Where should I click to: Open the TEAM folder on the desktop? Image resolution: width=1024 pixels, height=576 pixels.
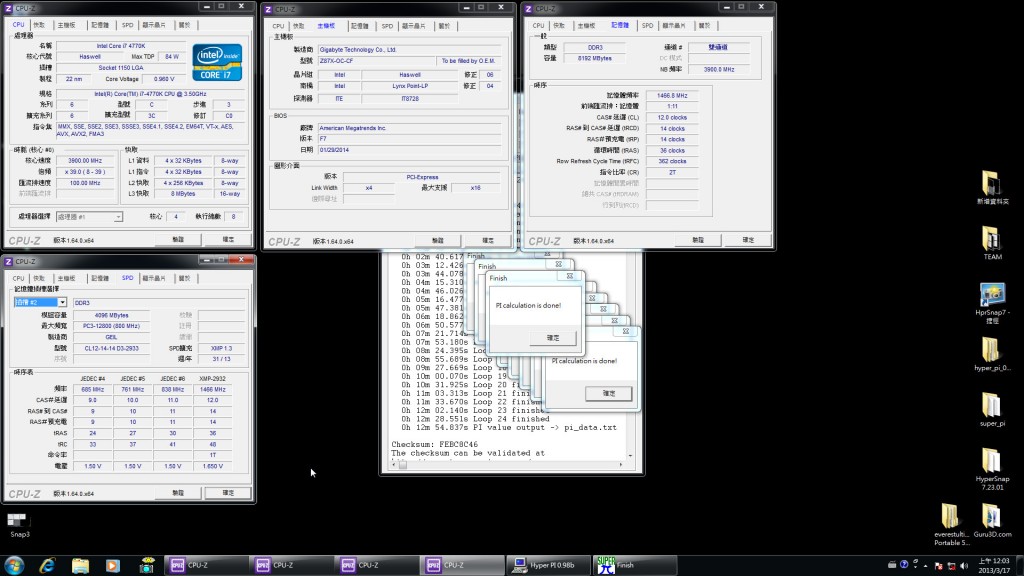(x=992, y=243)
